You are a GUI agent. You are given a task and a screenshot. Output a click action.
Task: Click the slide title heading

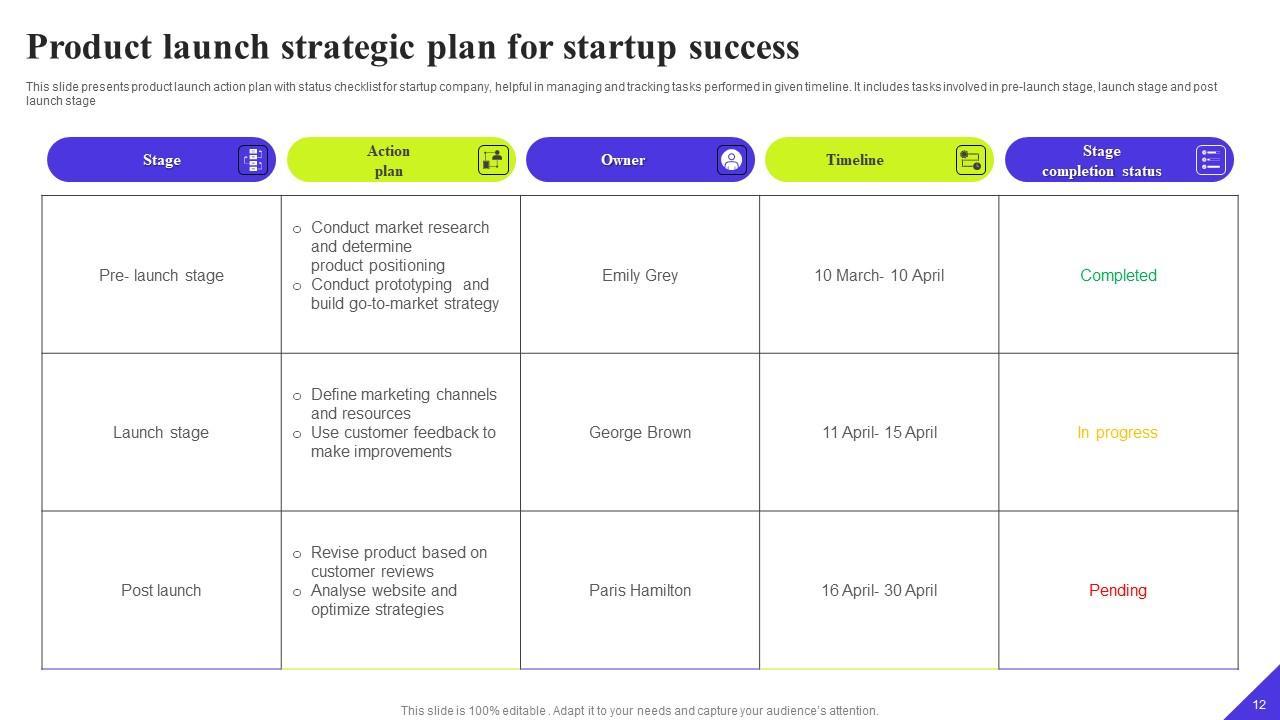(x=413, y=47)
